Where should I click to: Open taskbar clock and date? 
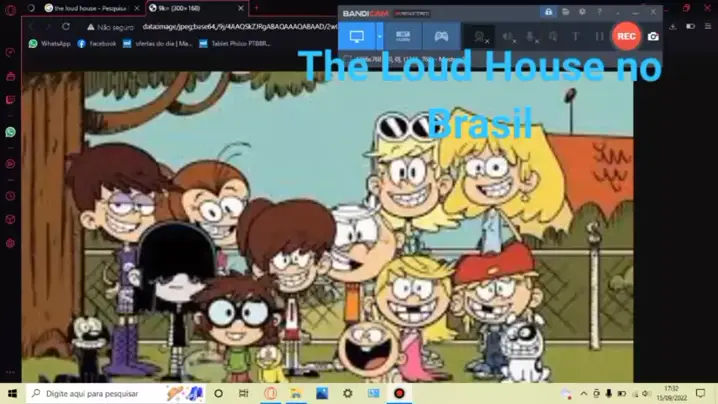(x=672, y=393)
